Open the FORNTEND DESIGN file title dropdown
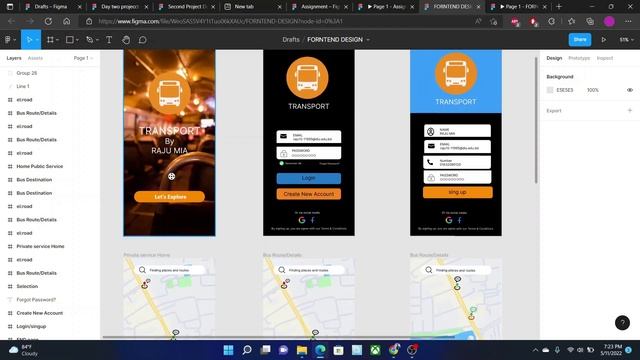This screenshot has height=360, width=640. click(x=368, y=40)
